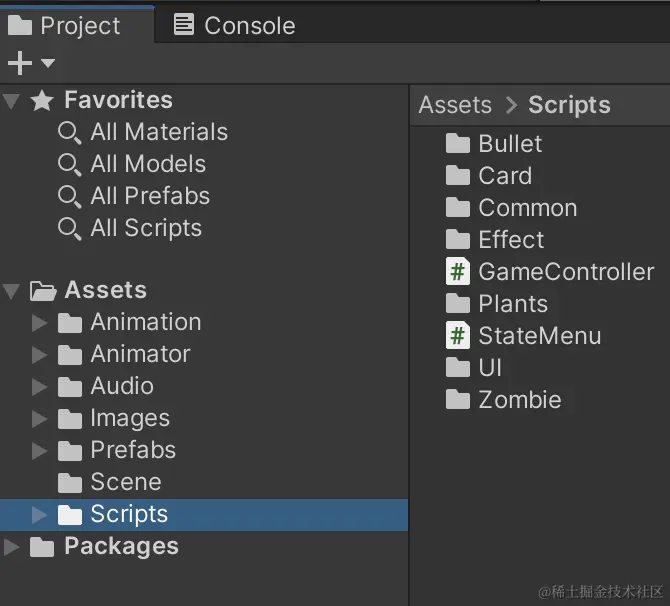Screen dimensions: 670x606
Task: Expand the Animation folder arrow
Action: (39, 322)
